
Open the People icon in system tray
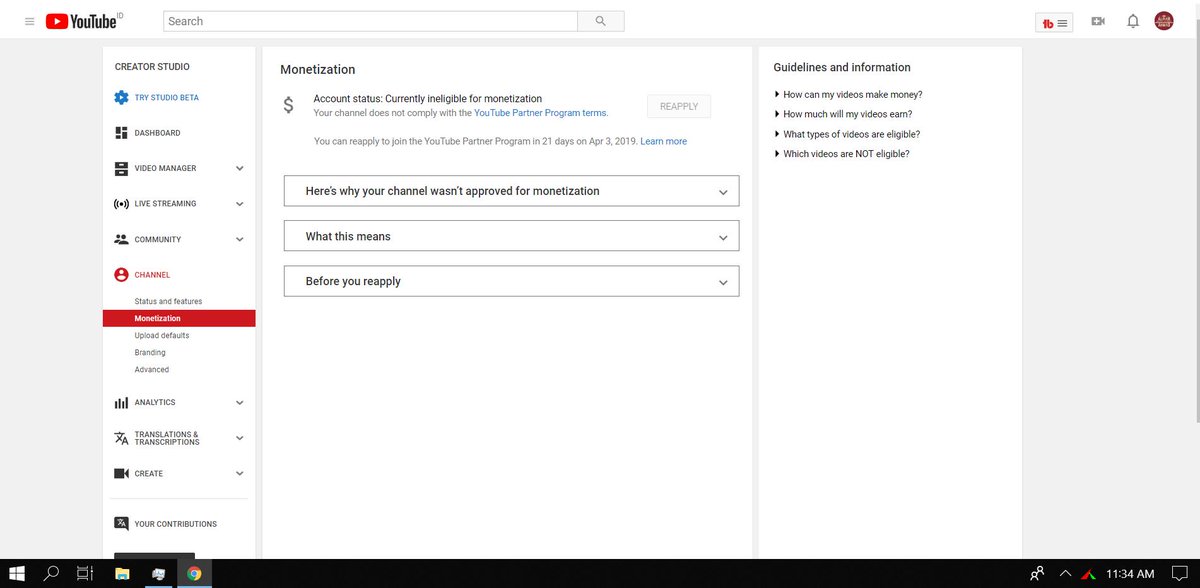pyautogui.click(x=1037, y=574)
